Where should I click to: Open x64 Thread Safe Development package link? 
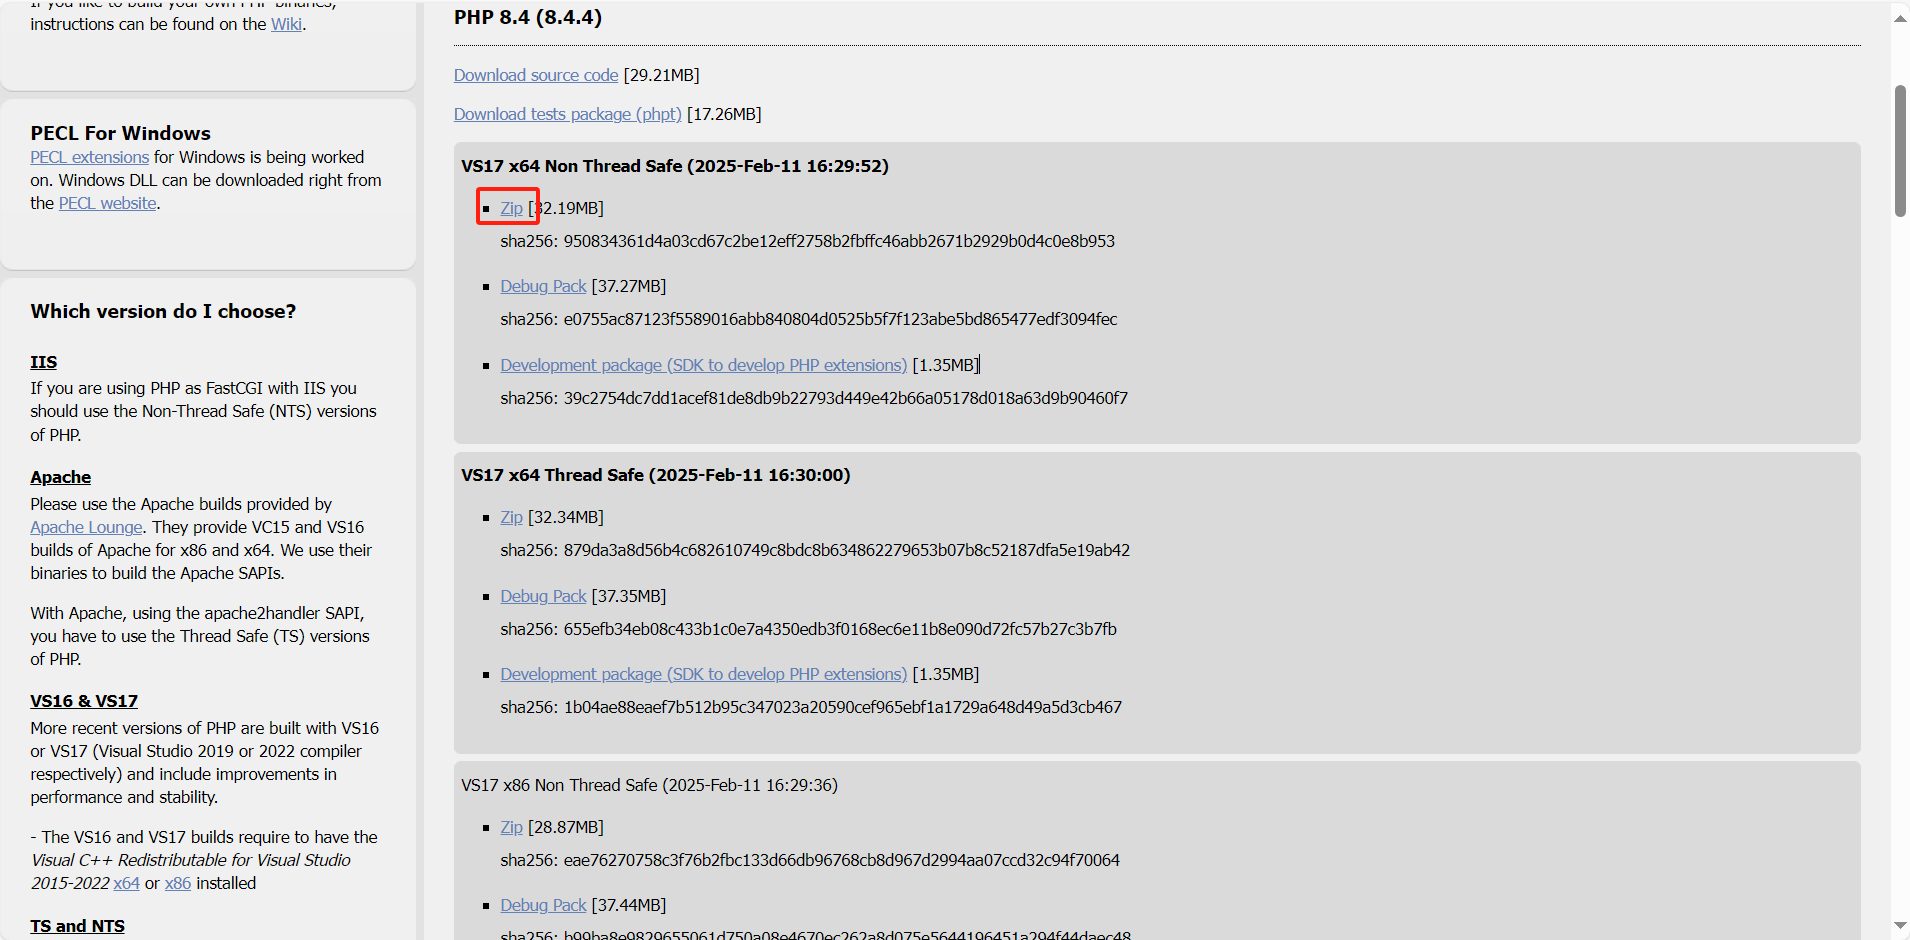tap(704, 674)
